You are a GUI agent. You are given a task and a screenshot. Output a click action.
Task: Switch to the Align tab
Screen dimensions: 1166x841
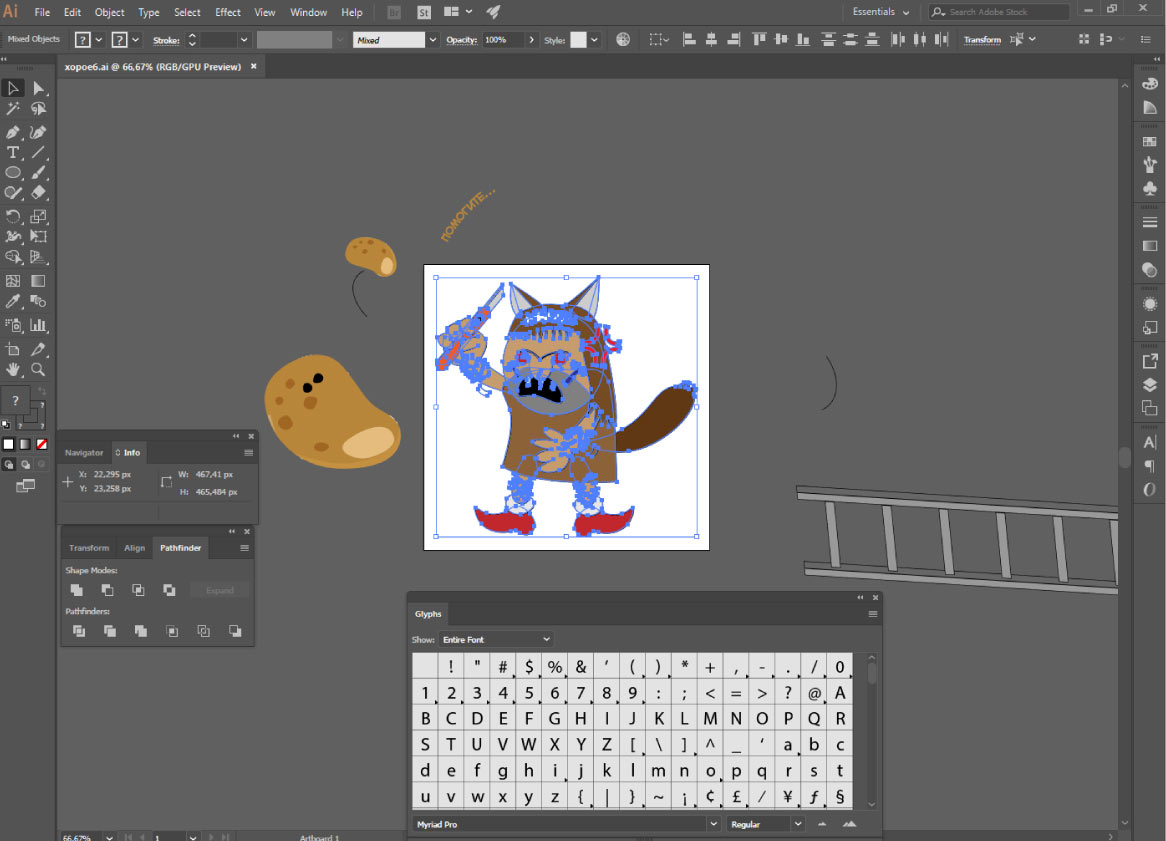(x=134, y=548)
